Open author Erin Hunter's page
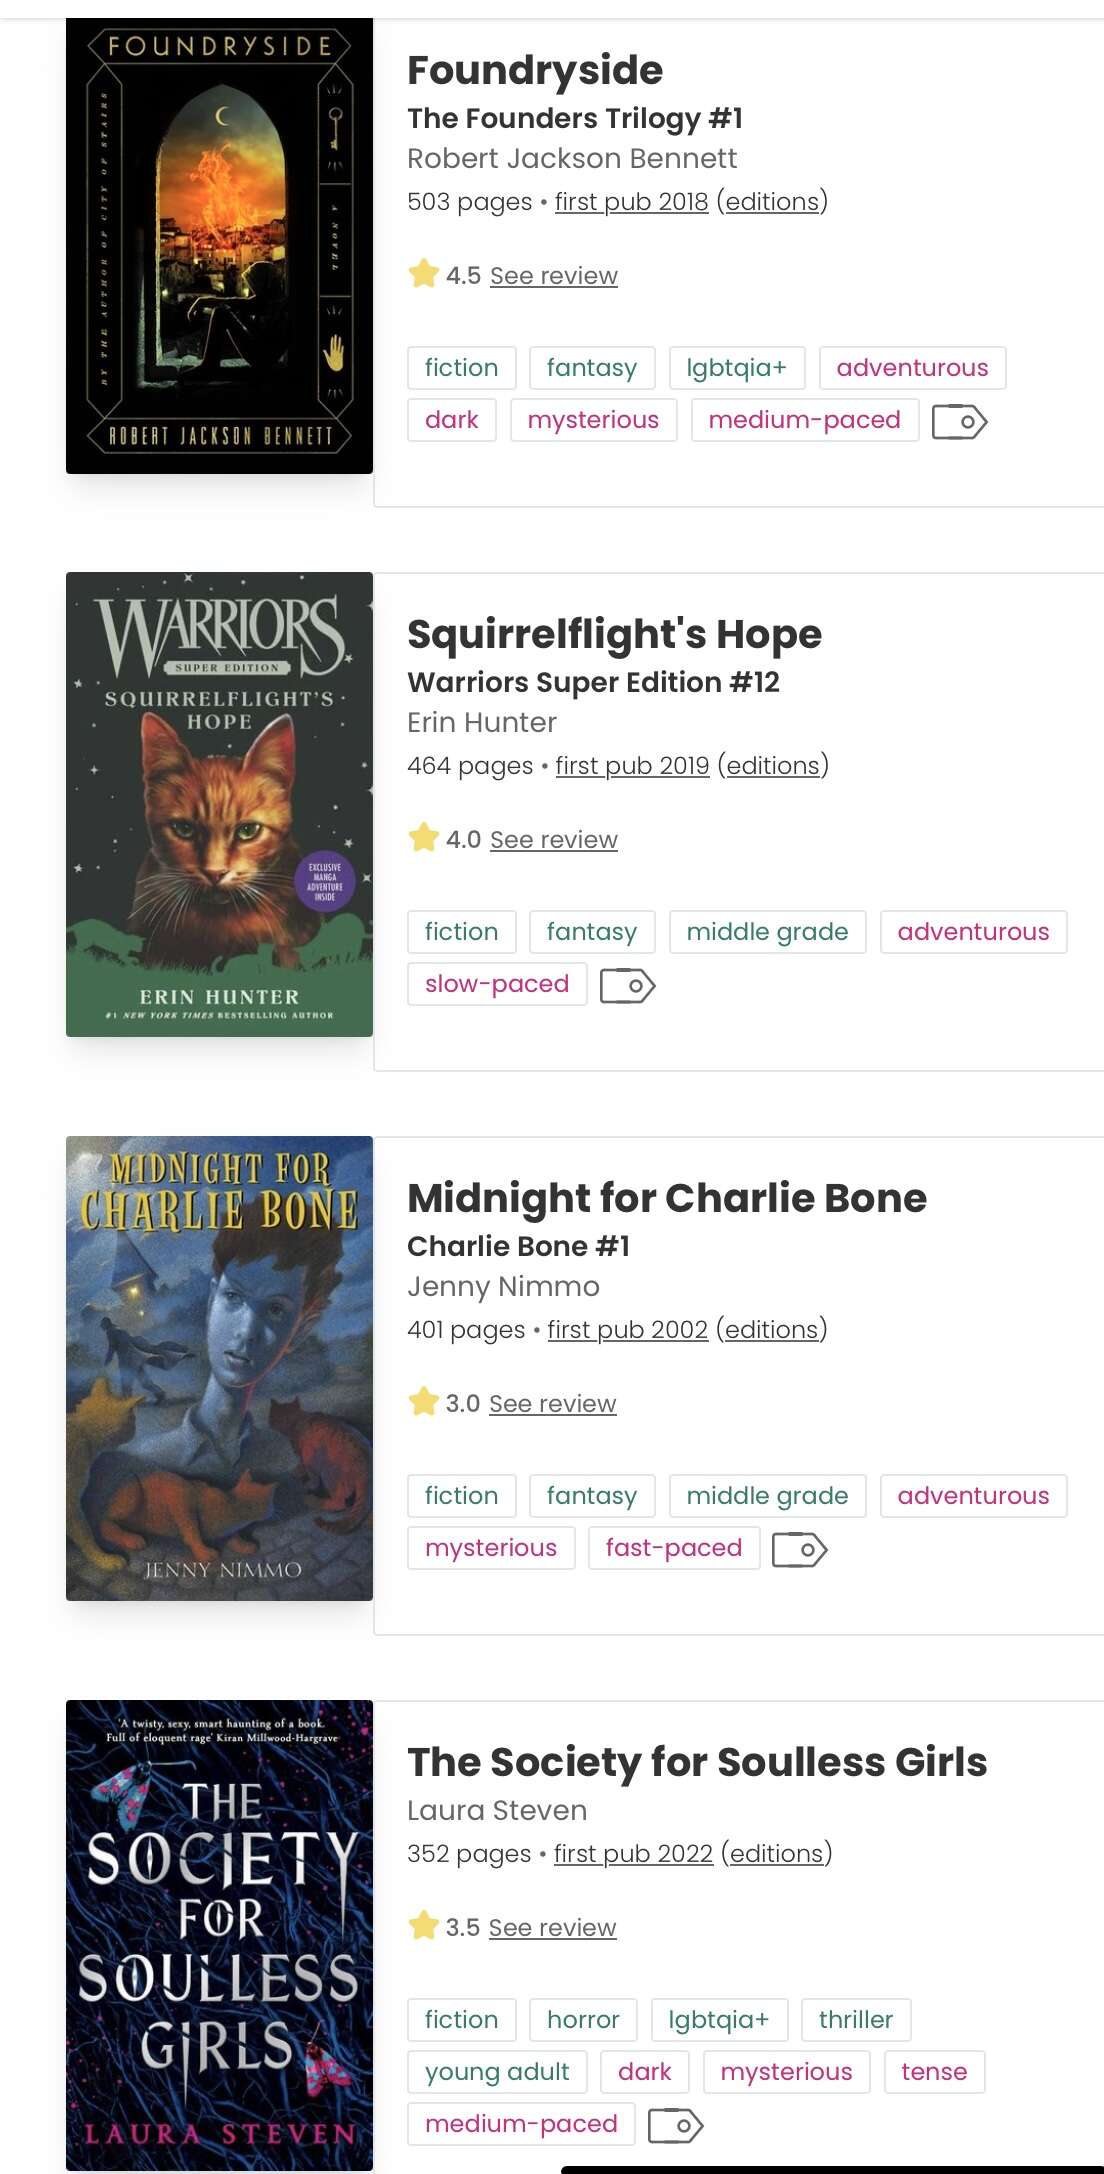The image size is (1104, 2174). (482, 722)
